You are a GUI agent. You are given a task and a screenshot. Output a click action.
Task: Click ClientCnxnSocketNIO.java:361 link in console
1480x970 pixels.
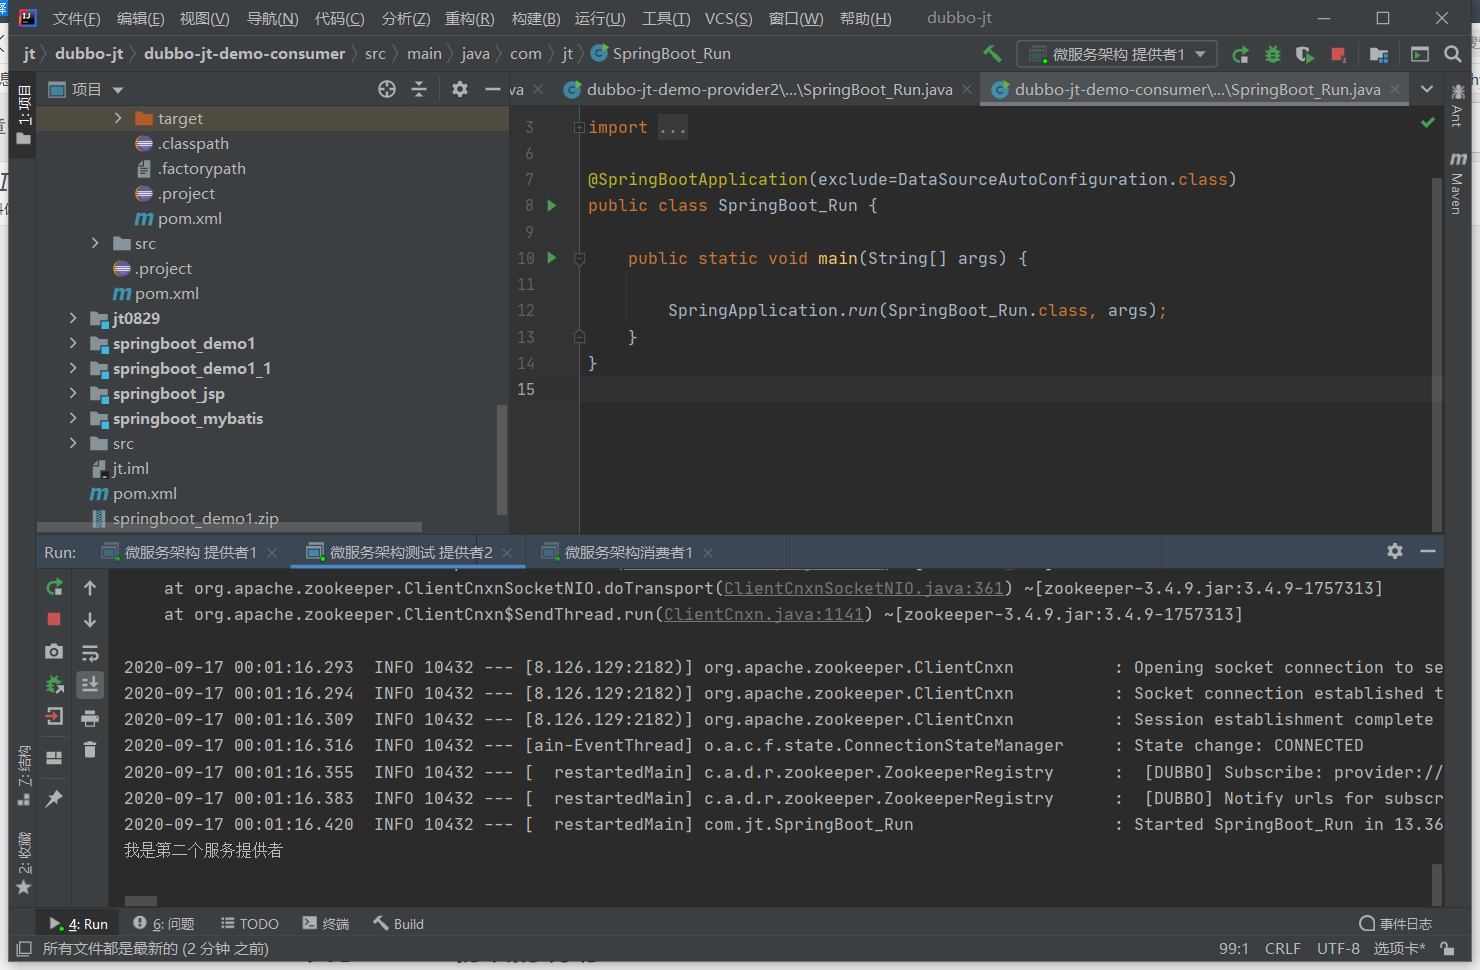pyautogui.click(x=863, y=588)
